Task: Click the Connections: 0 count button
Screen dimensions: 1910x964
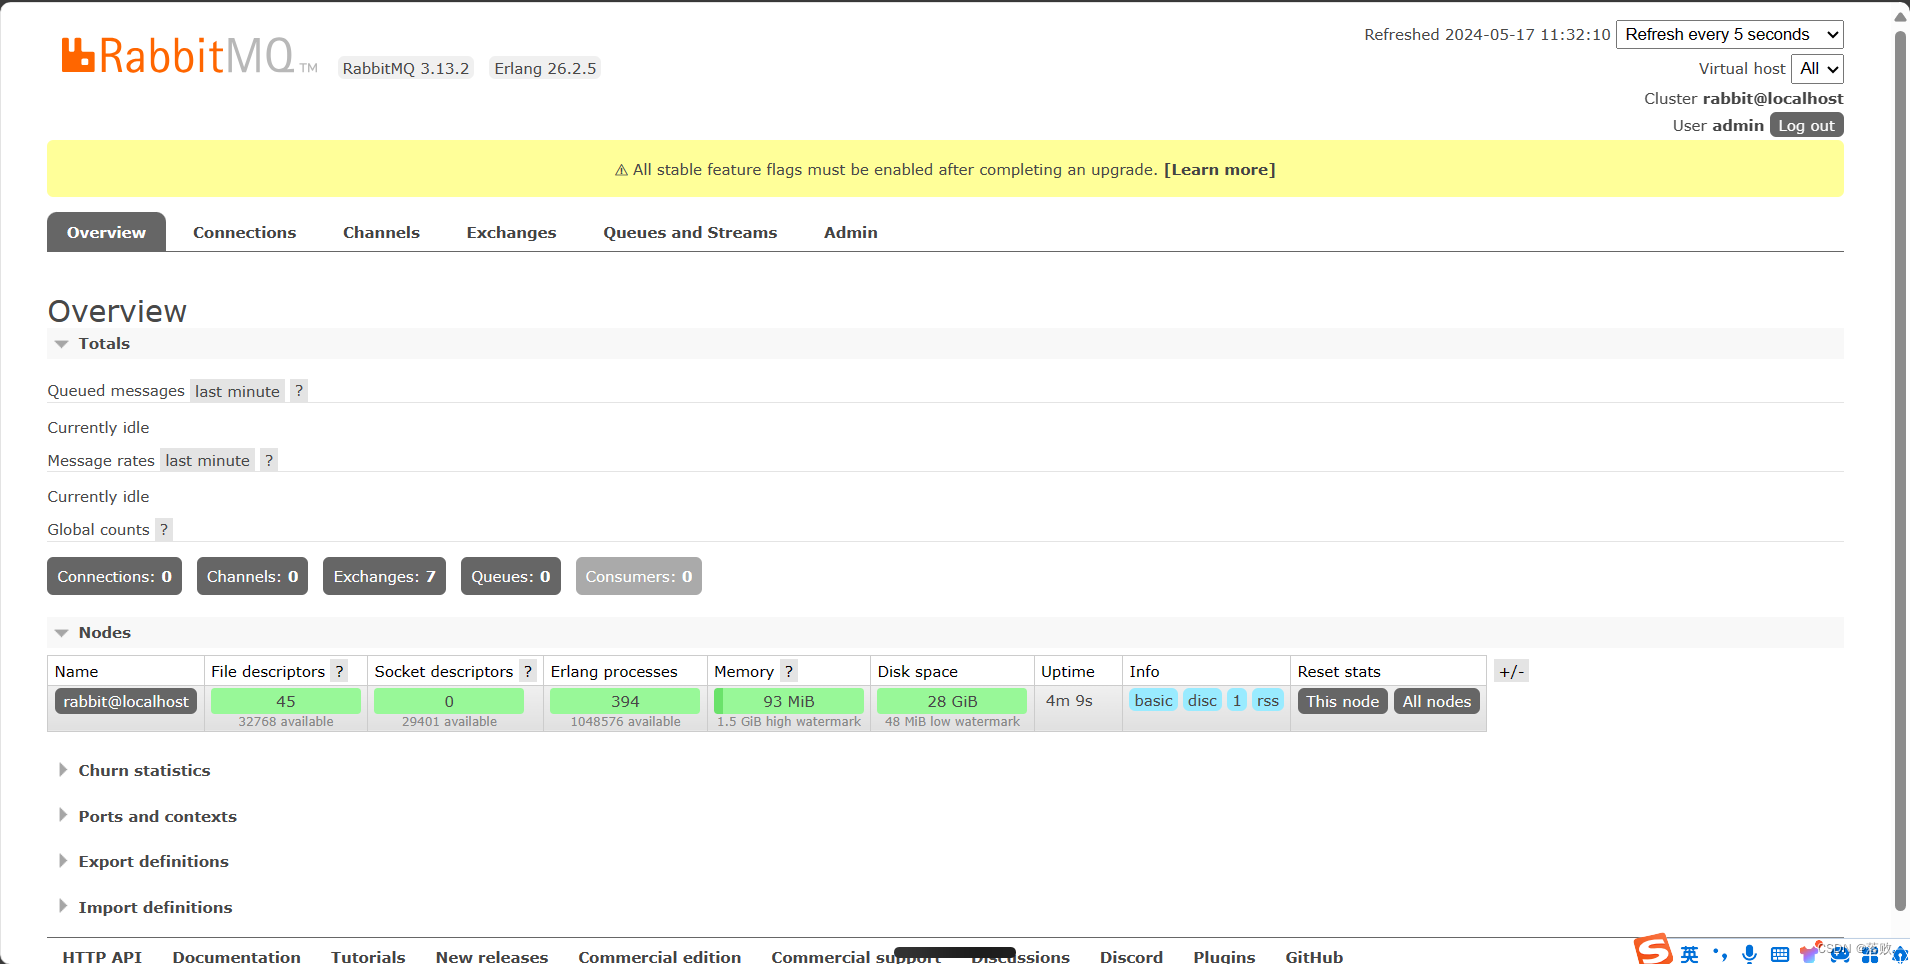Action: pyautogui.click(x=114, y=576)
